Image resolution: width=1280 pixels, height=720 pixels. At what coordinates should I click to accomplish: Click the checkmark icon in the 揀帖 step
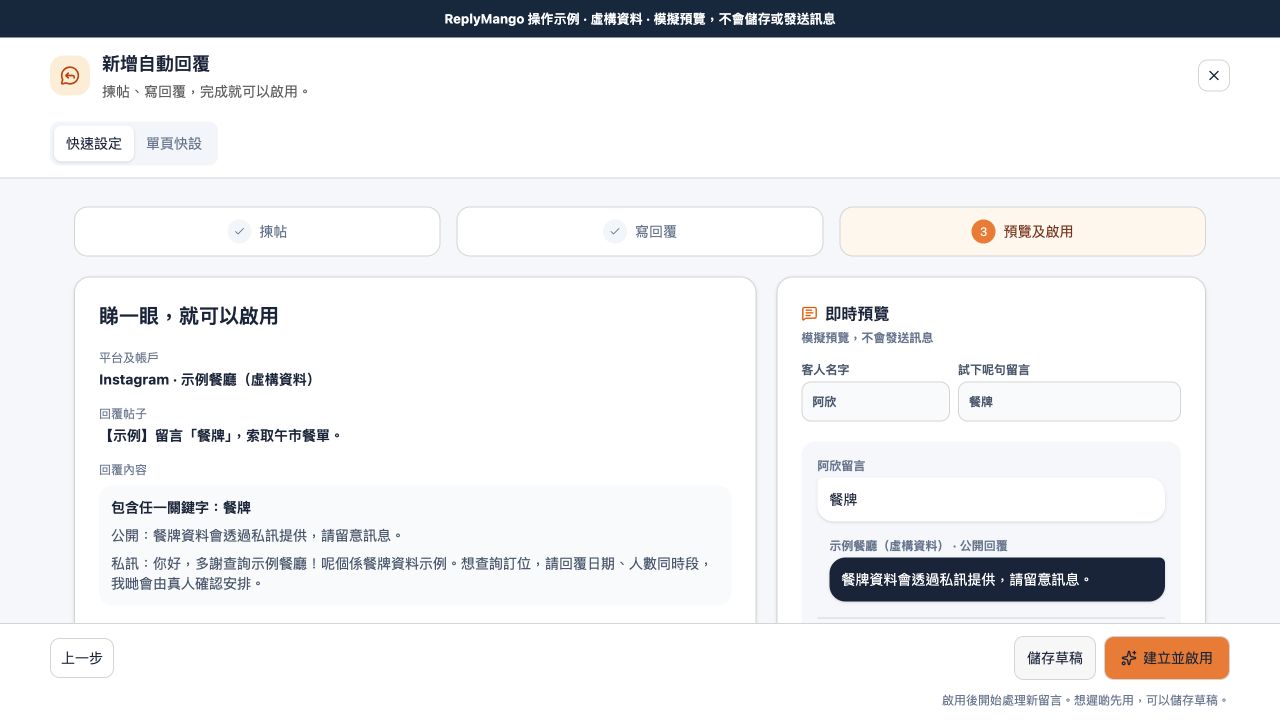click(x=239, y=232)
